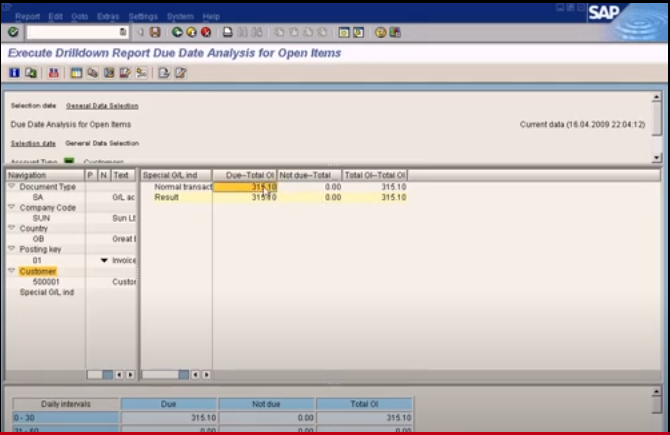Click the Create New Session icon
Viewport: 670px width, 435px height.
tap(344, 32)
